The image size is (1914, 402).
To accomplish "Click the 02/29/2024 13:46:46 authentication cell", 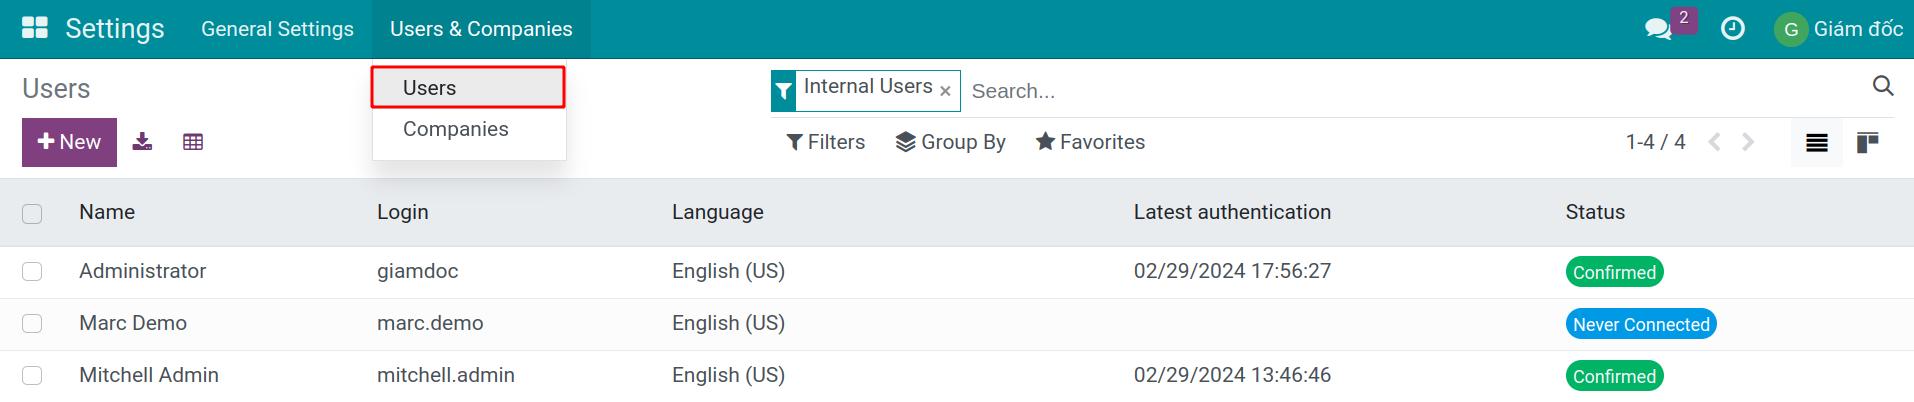I will point(1232,375).
